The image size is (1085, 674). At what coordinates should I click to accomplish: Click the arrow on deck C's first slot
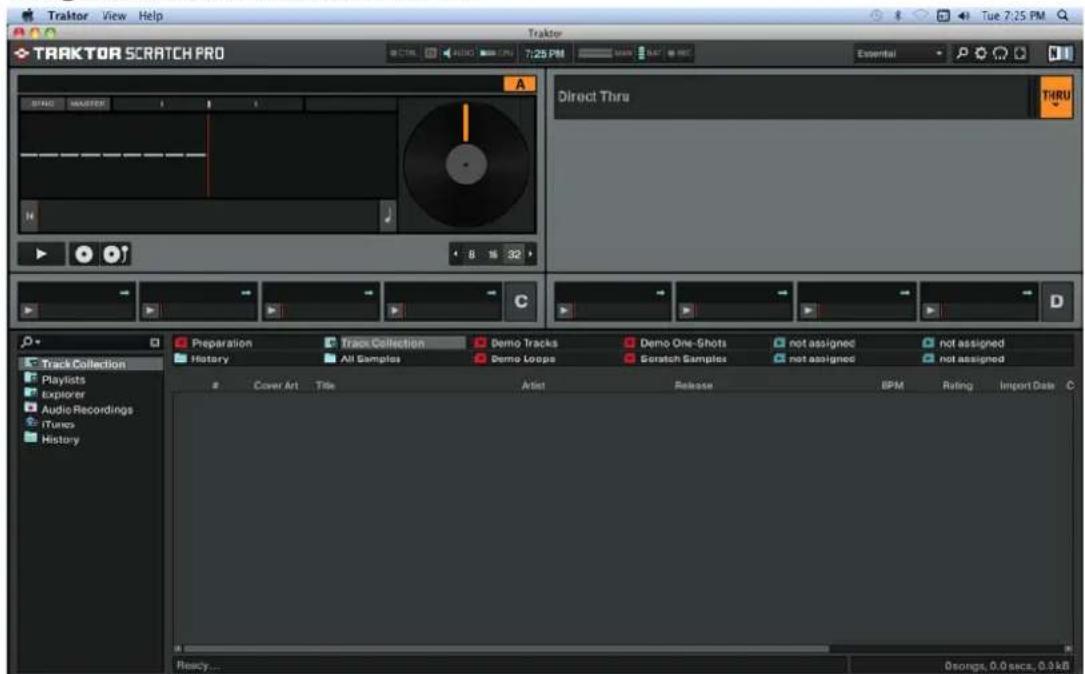tap(125, 293)
